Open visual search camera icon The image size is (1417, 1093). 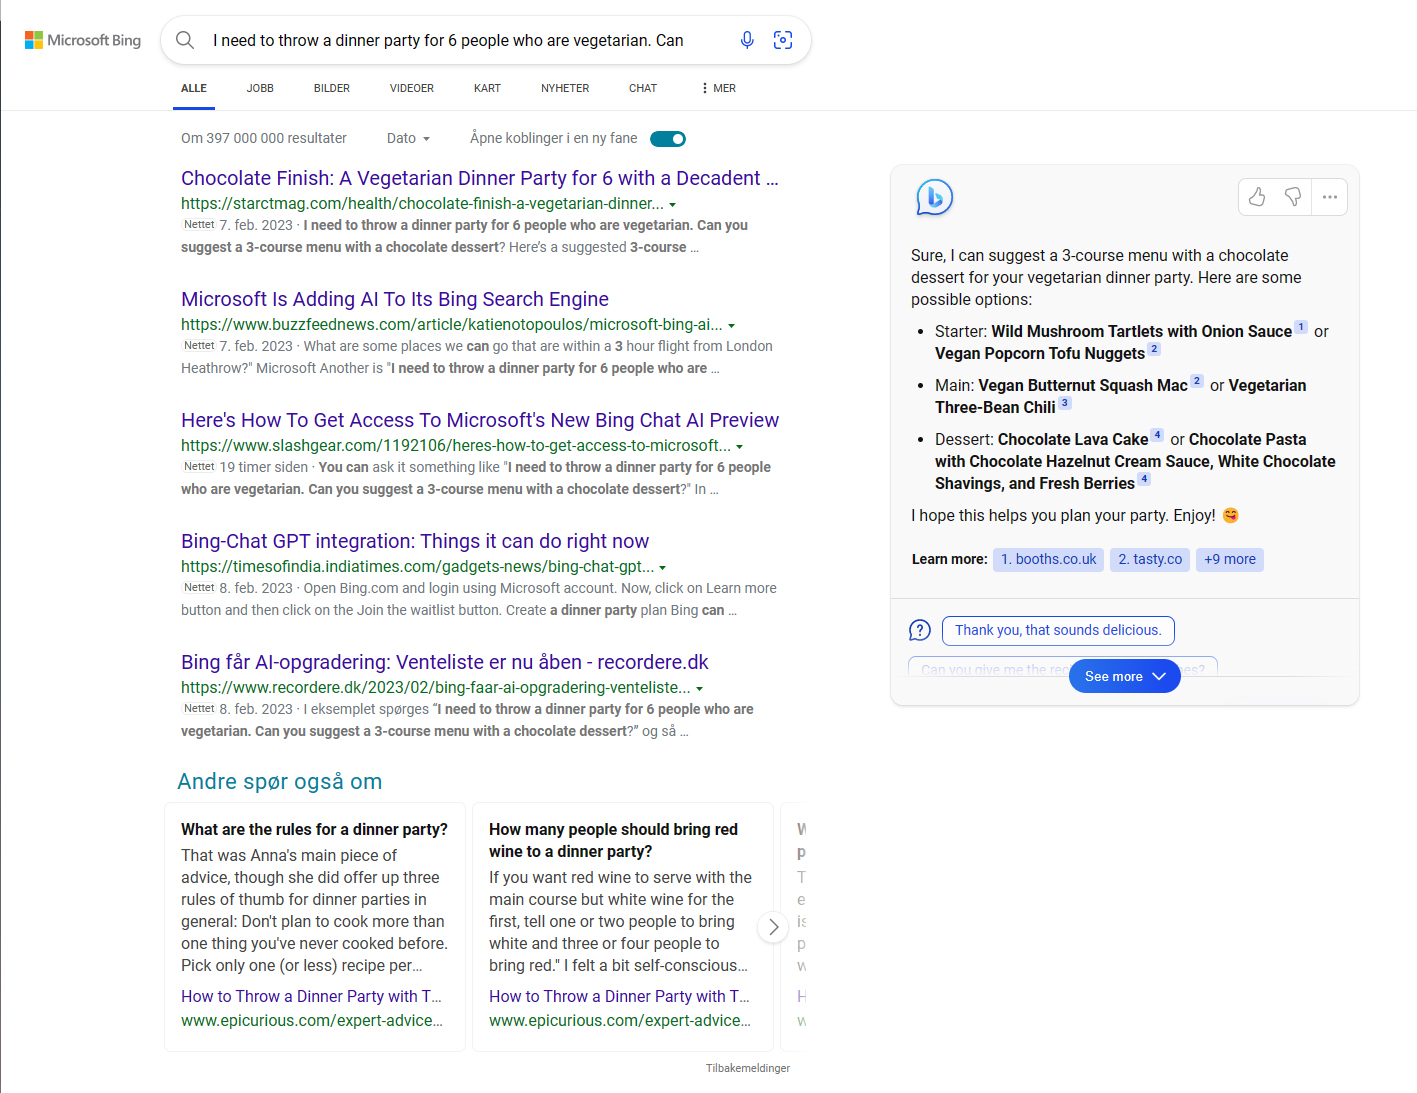(x=783, y=40)
